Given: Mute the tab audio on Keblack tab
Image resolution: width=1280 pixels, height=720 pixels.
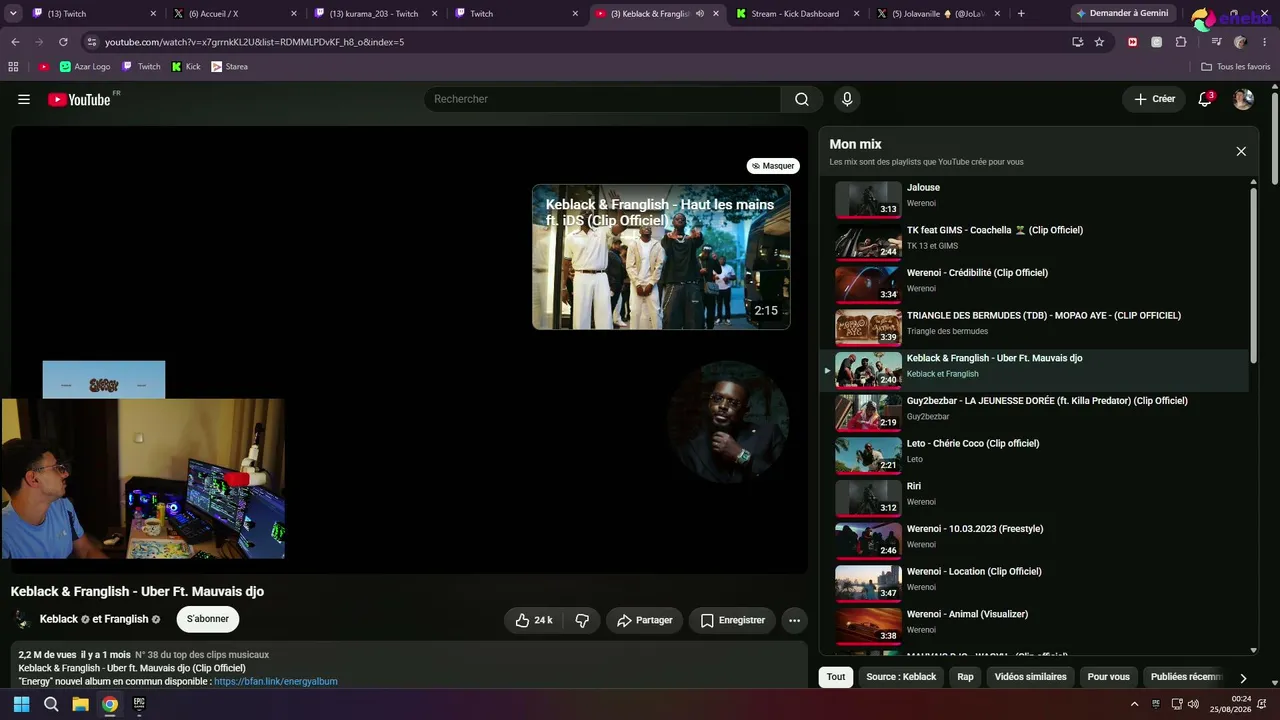Looking at the screenshot, I should coord(700,14).
